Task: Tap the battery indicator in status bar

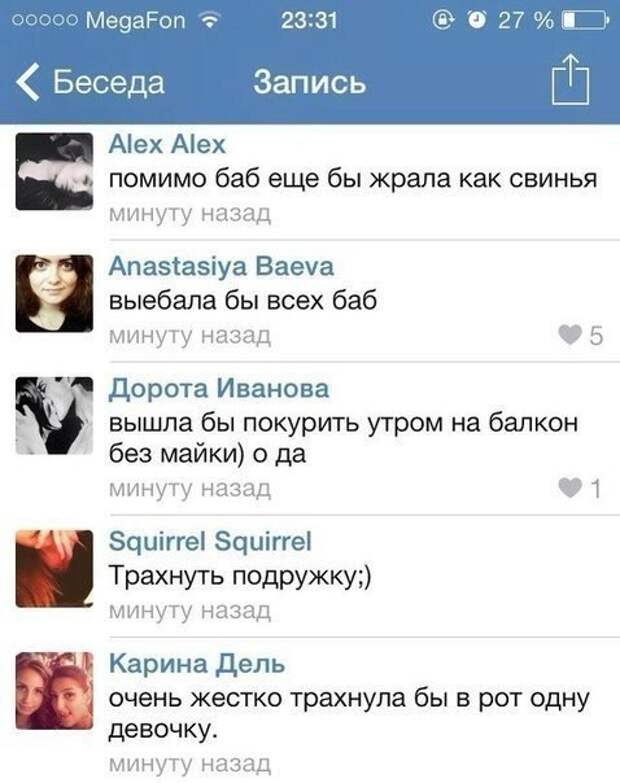Action: (586, 20)
